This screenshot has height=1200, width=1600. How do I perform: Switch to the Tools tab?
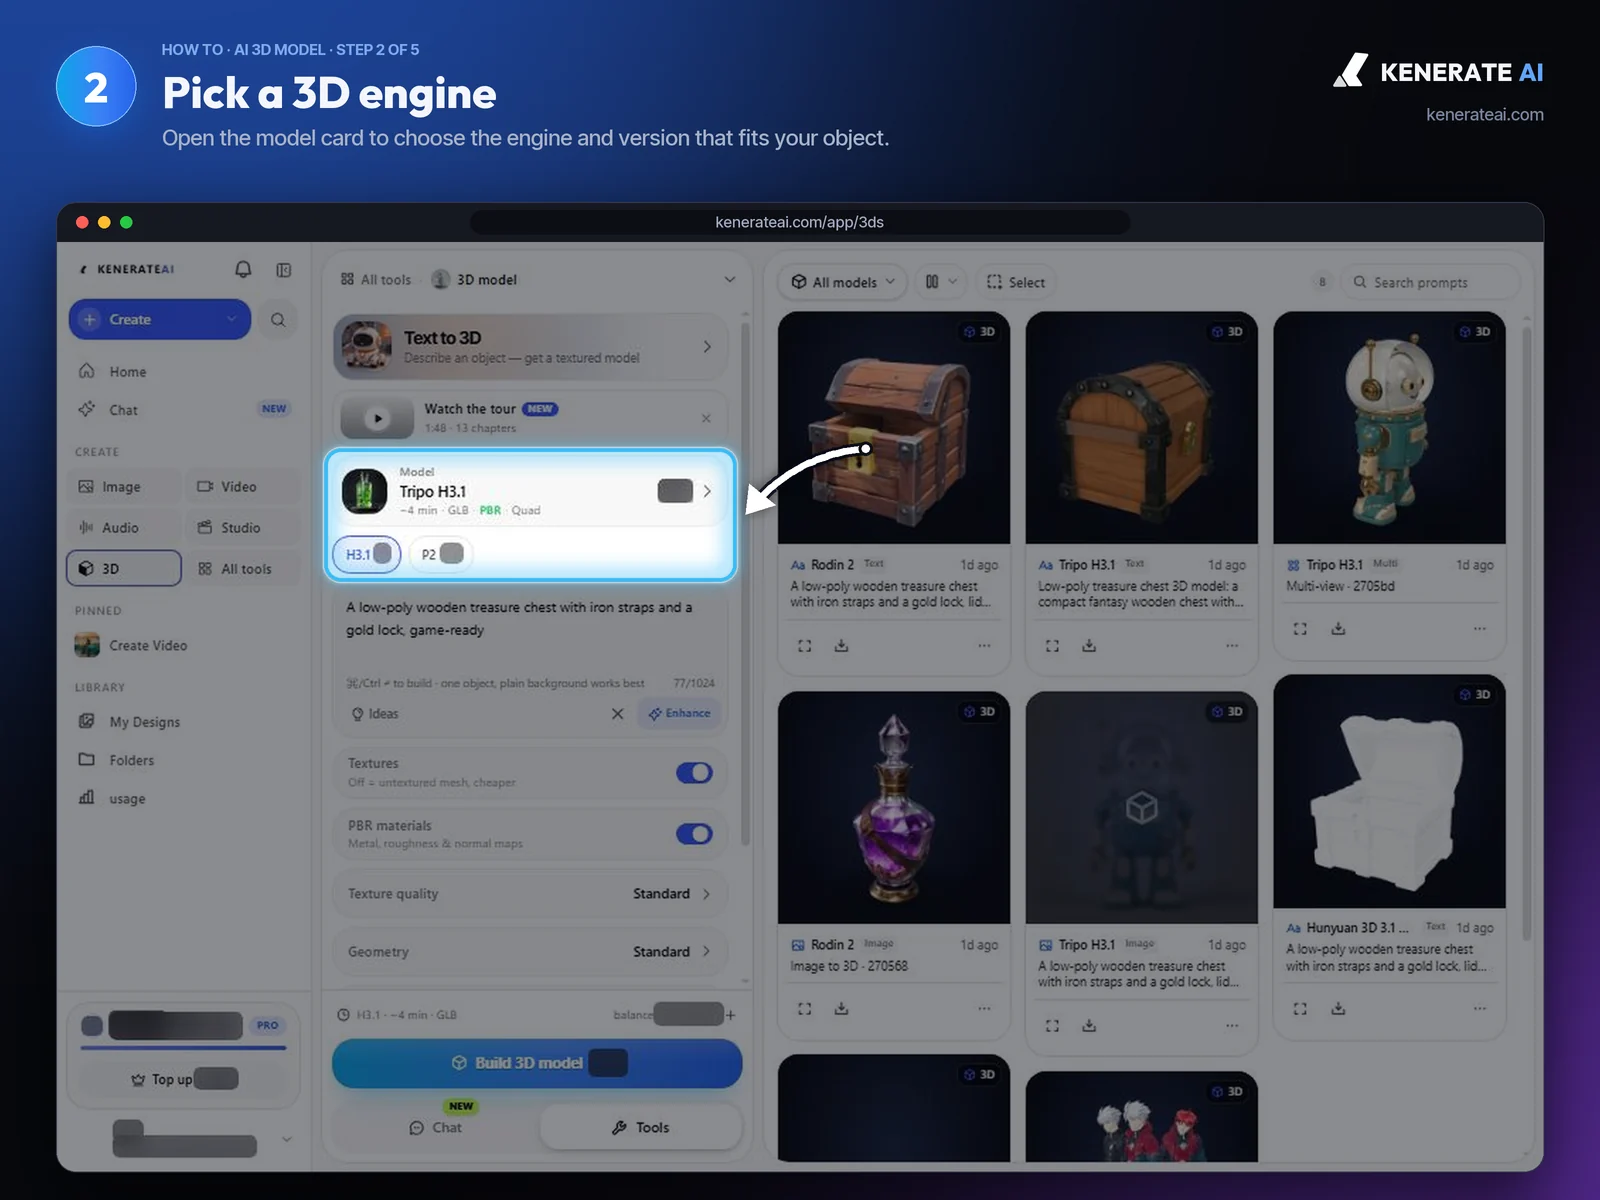(641, 1128)
